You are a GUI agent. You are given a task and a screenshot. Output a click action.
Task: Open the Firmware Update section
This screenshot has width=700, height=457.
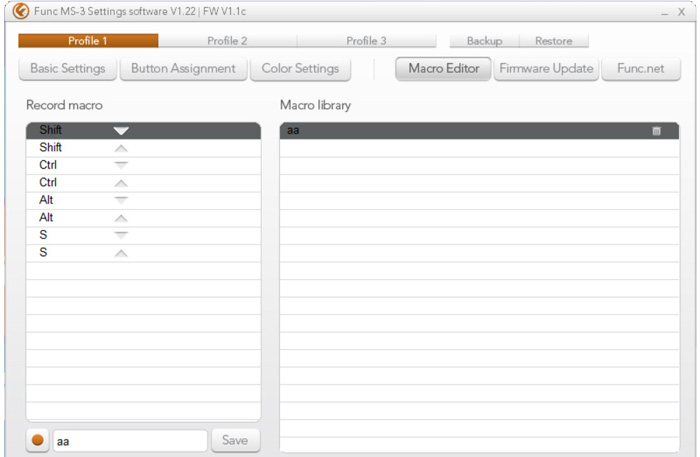(x=546, y=69)
